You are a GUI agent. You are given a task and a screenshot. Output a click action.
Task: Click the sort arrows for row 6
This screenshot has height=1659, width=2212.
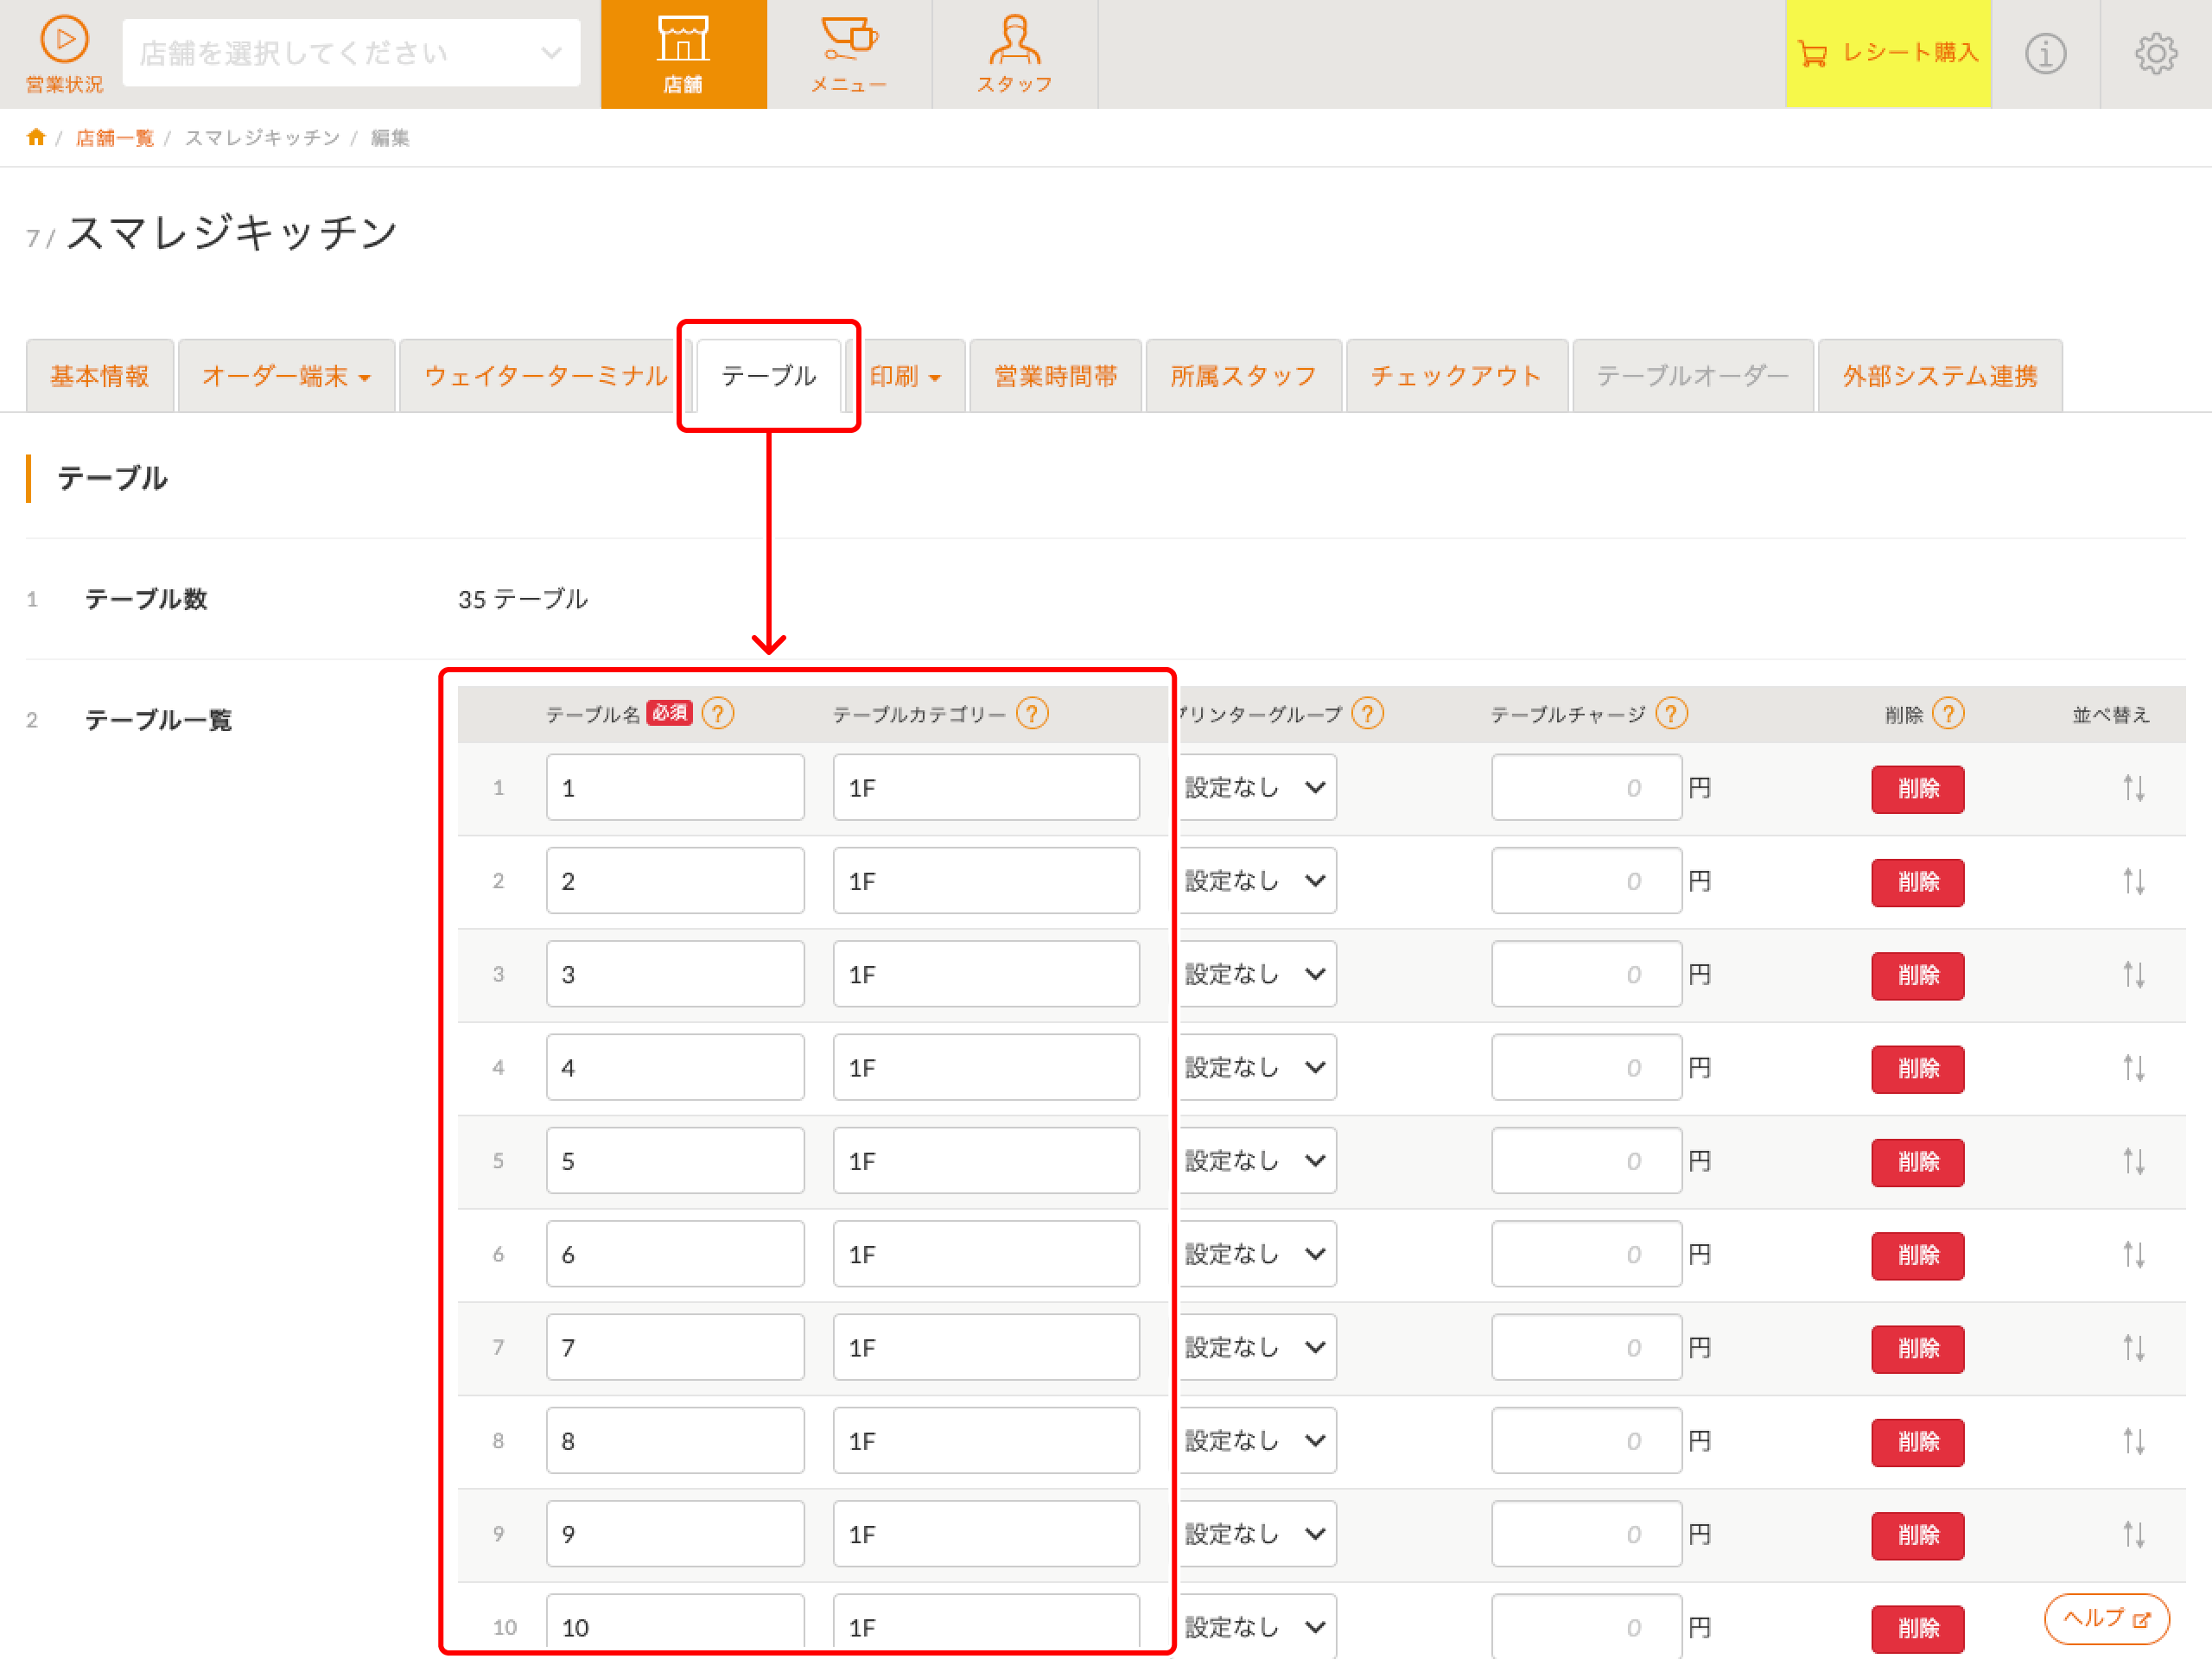2134,1254
